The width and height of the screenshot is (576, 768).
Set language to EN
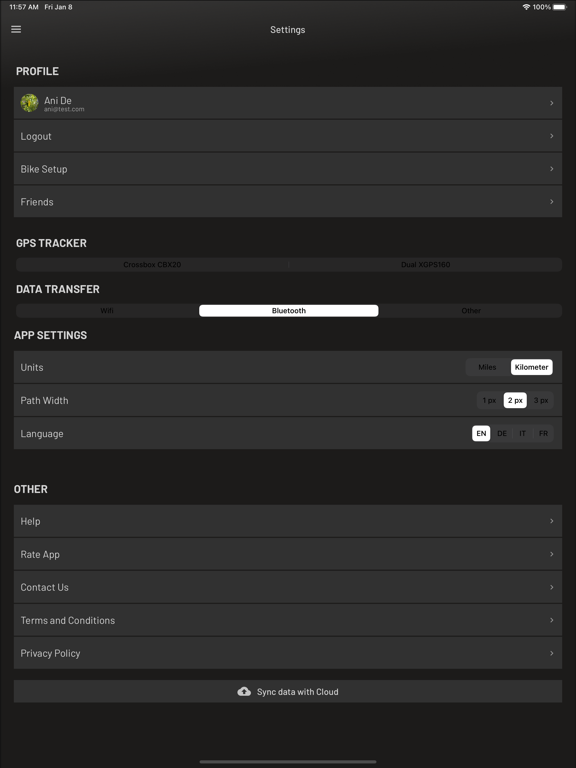point(481,433)
